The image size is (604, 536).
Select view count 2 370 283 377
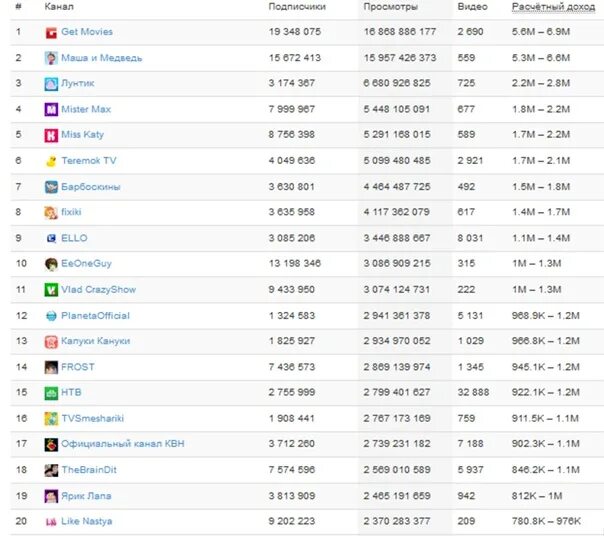(x=397, y=521)
